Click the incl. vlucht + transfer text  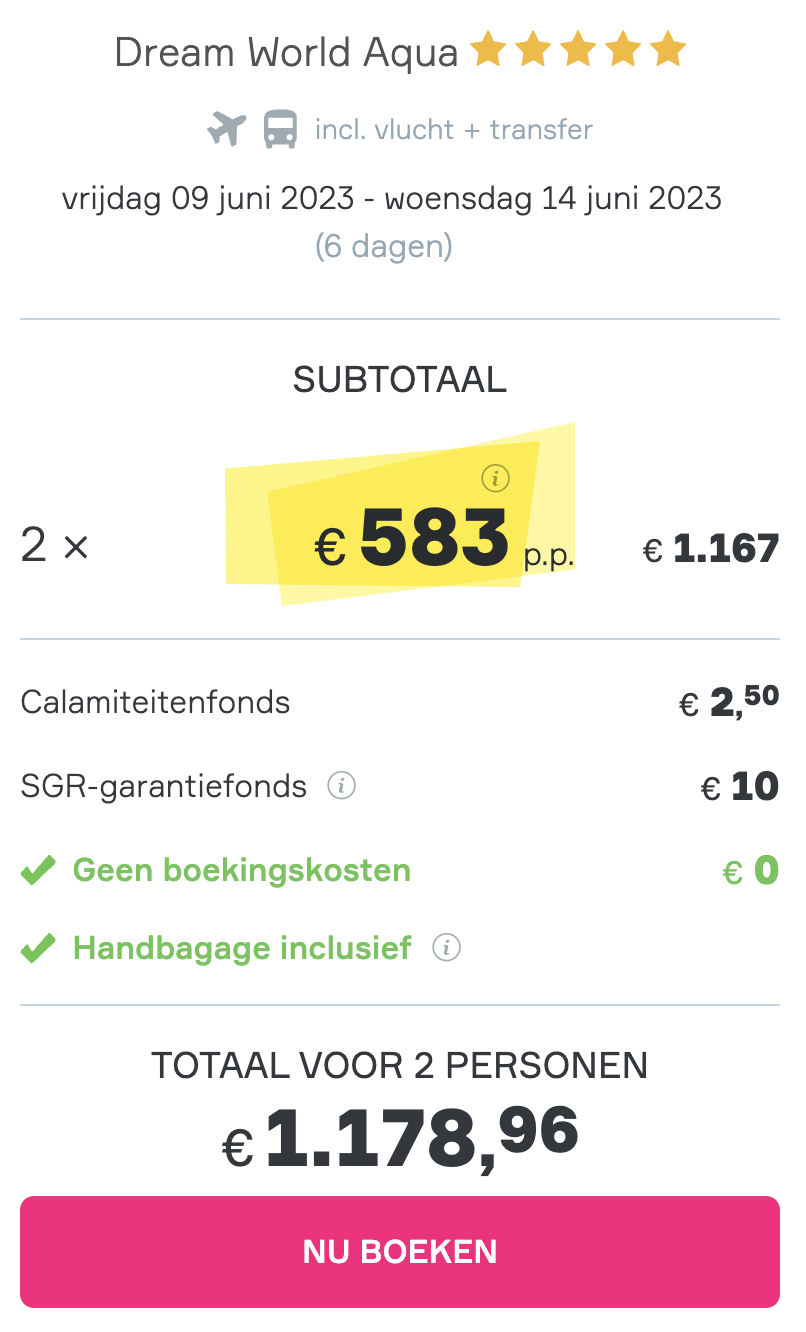pos(454,130)
